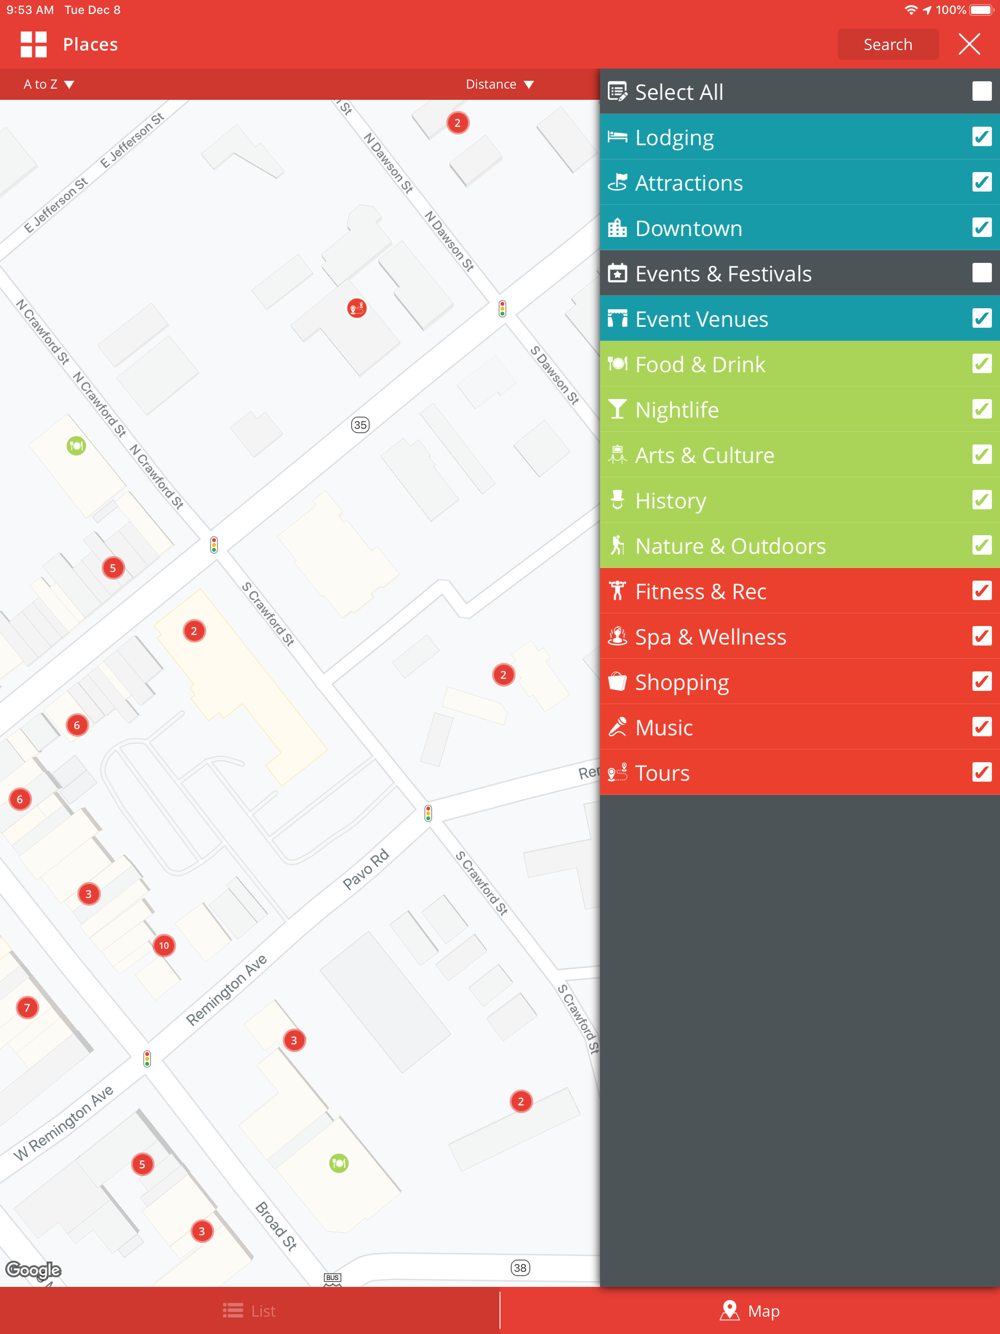Click the Fitness & Rec weightlifter icon
The image size is (1000, 1334).
(618, 591)
